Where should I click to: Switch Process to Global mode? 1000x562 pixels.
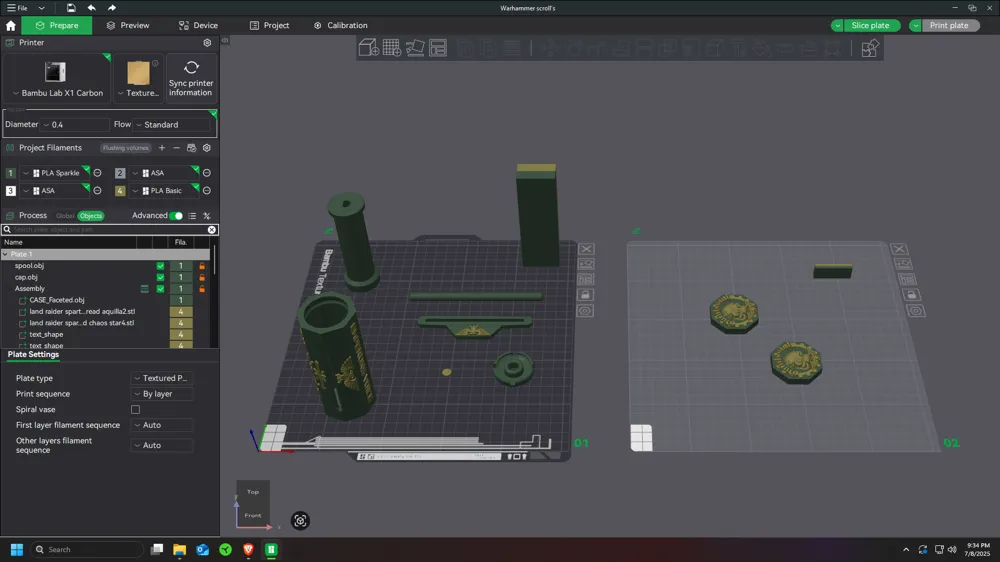(65, 216)
